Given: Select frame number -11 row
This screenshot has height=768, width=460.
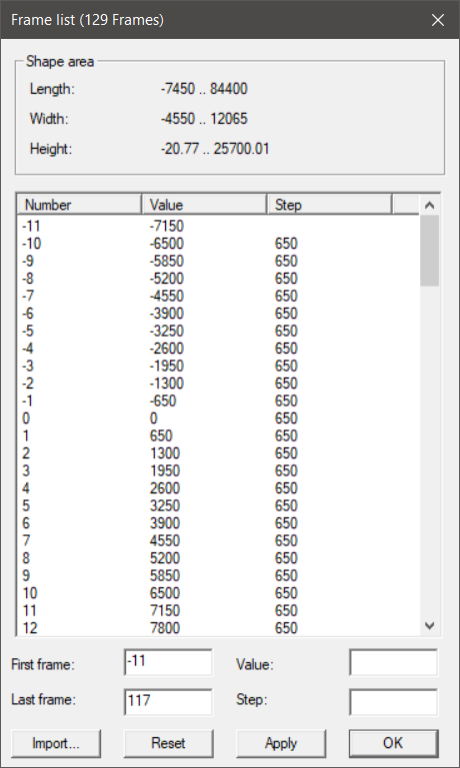Looking at the screenshot, I should (x=218, y=226).
